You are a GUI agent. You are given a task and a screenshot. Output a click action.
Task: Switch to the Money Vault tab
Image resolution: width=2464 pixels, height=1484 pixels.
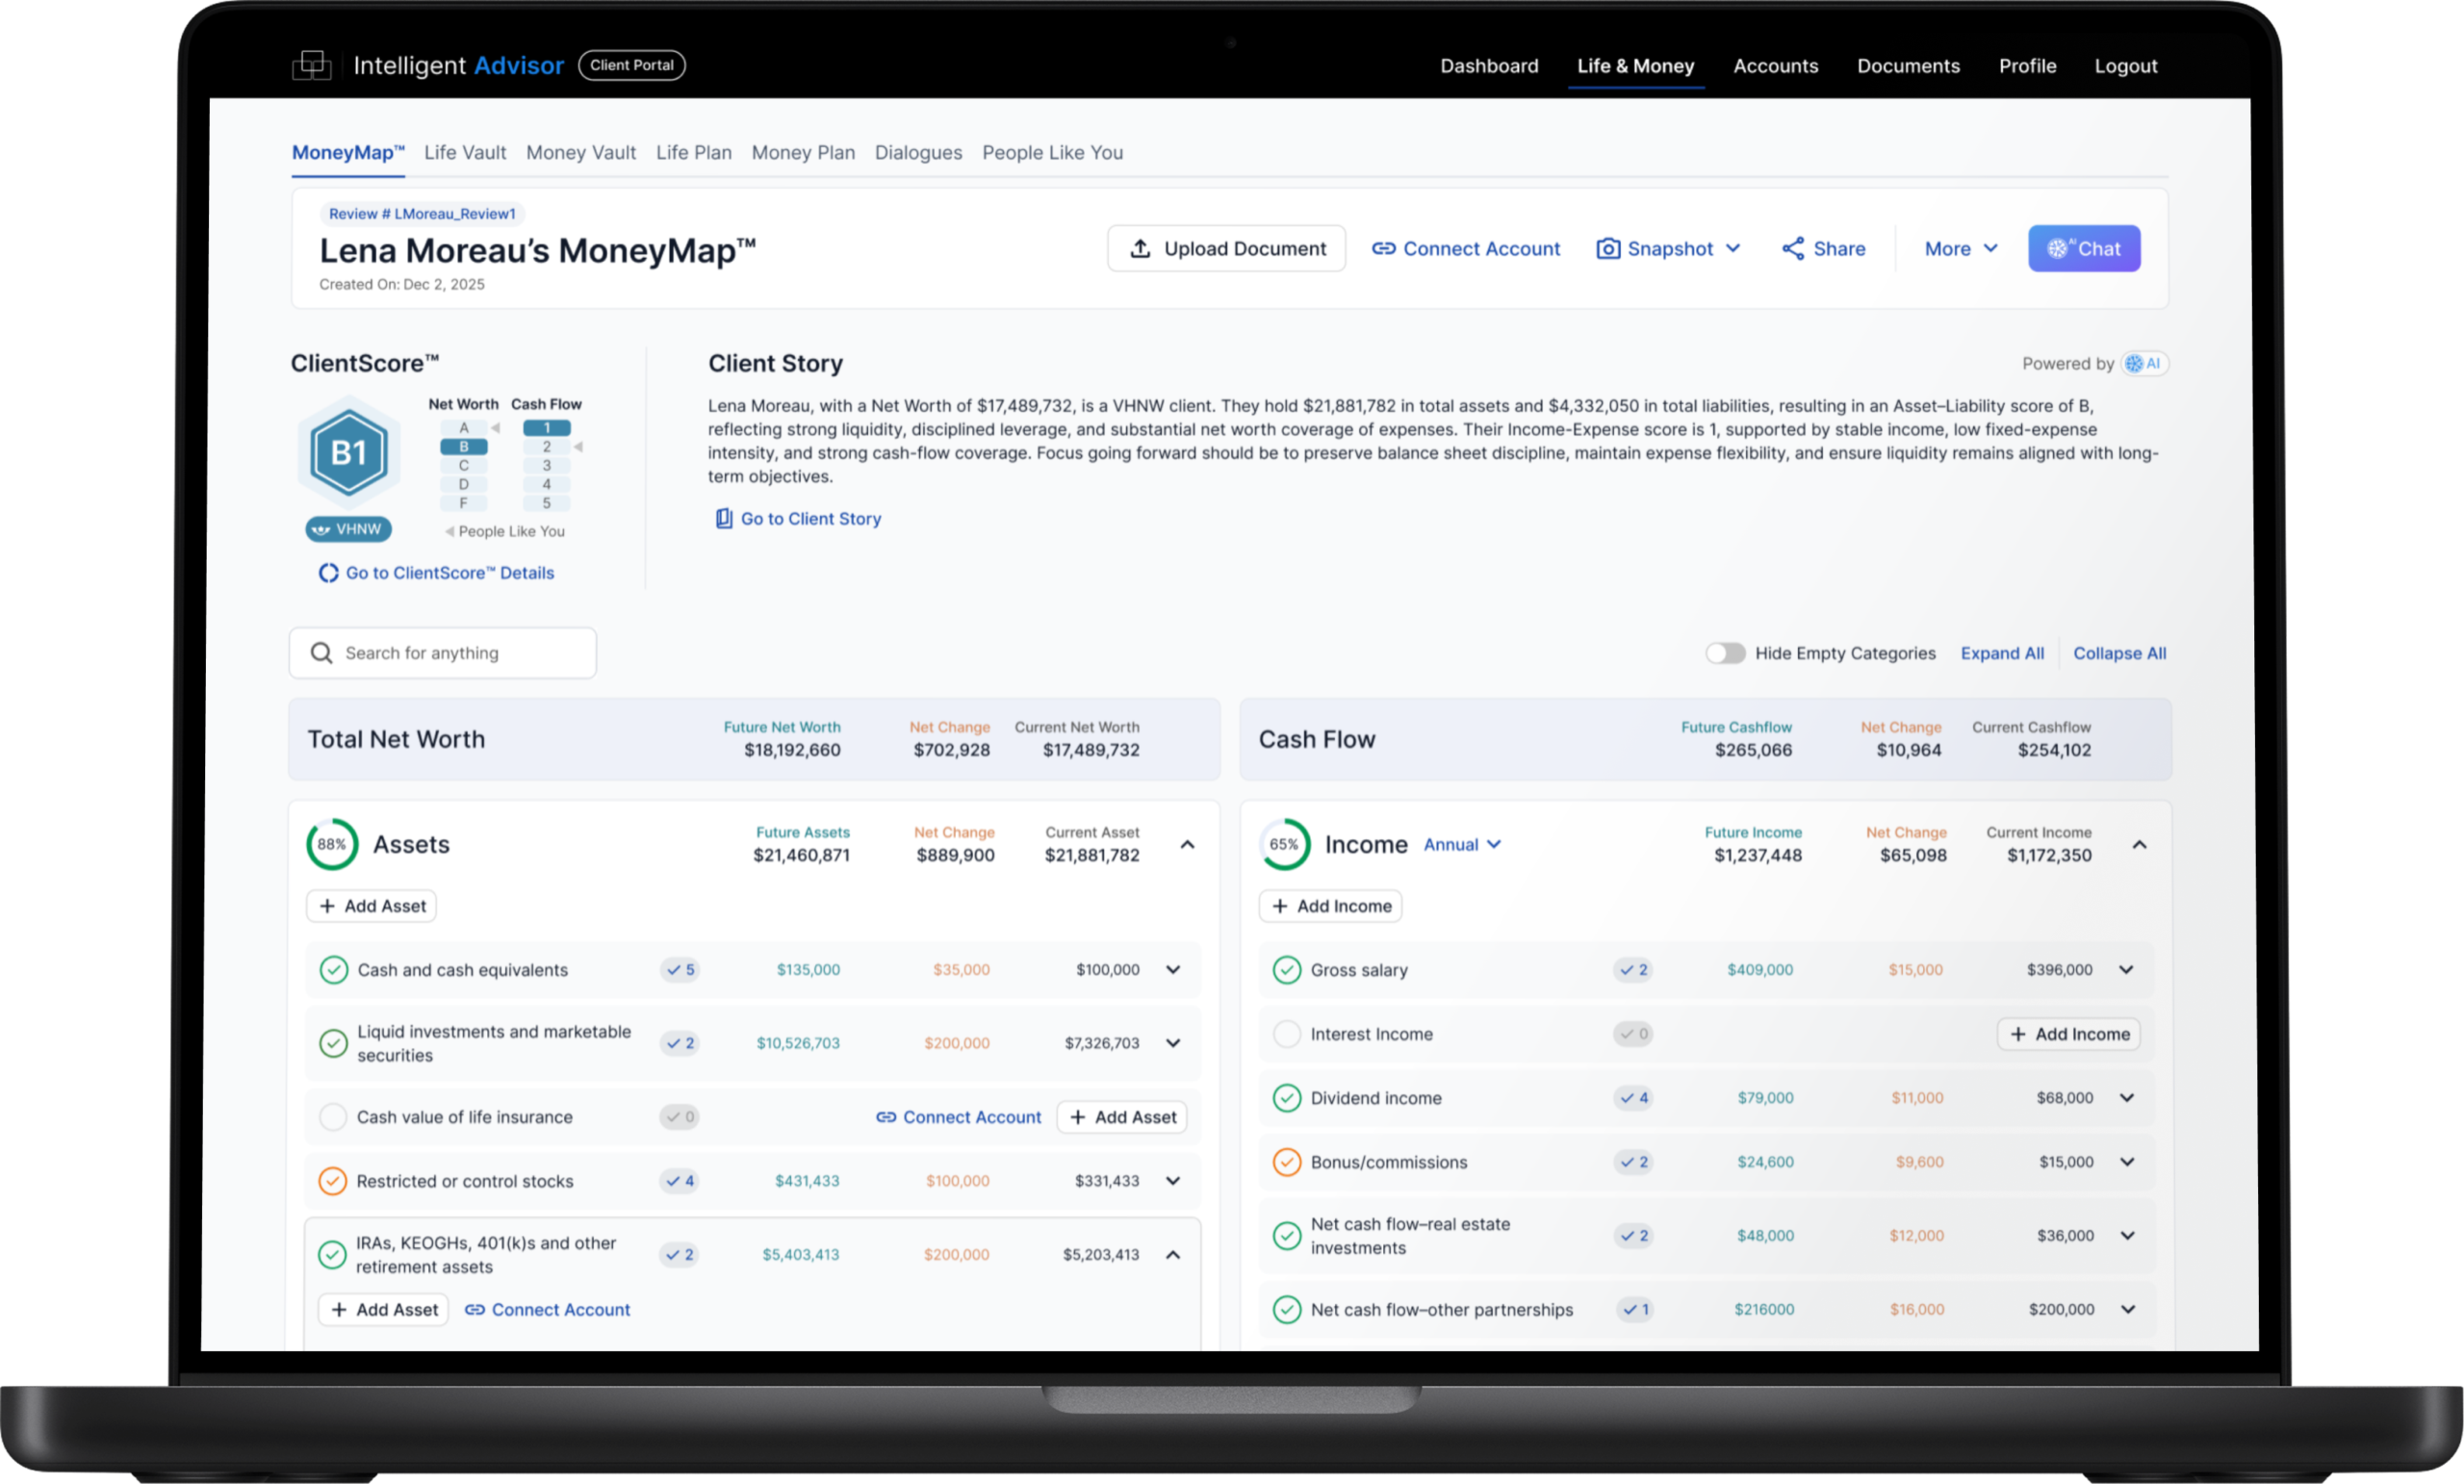click(580, 153)
